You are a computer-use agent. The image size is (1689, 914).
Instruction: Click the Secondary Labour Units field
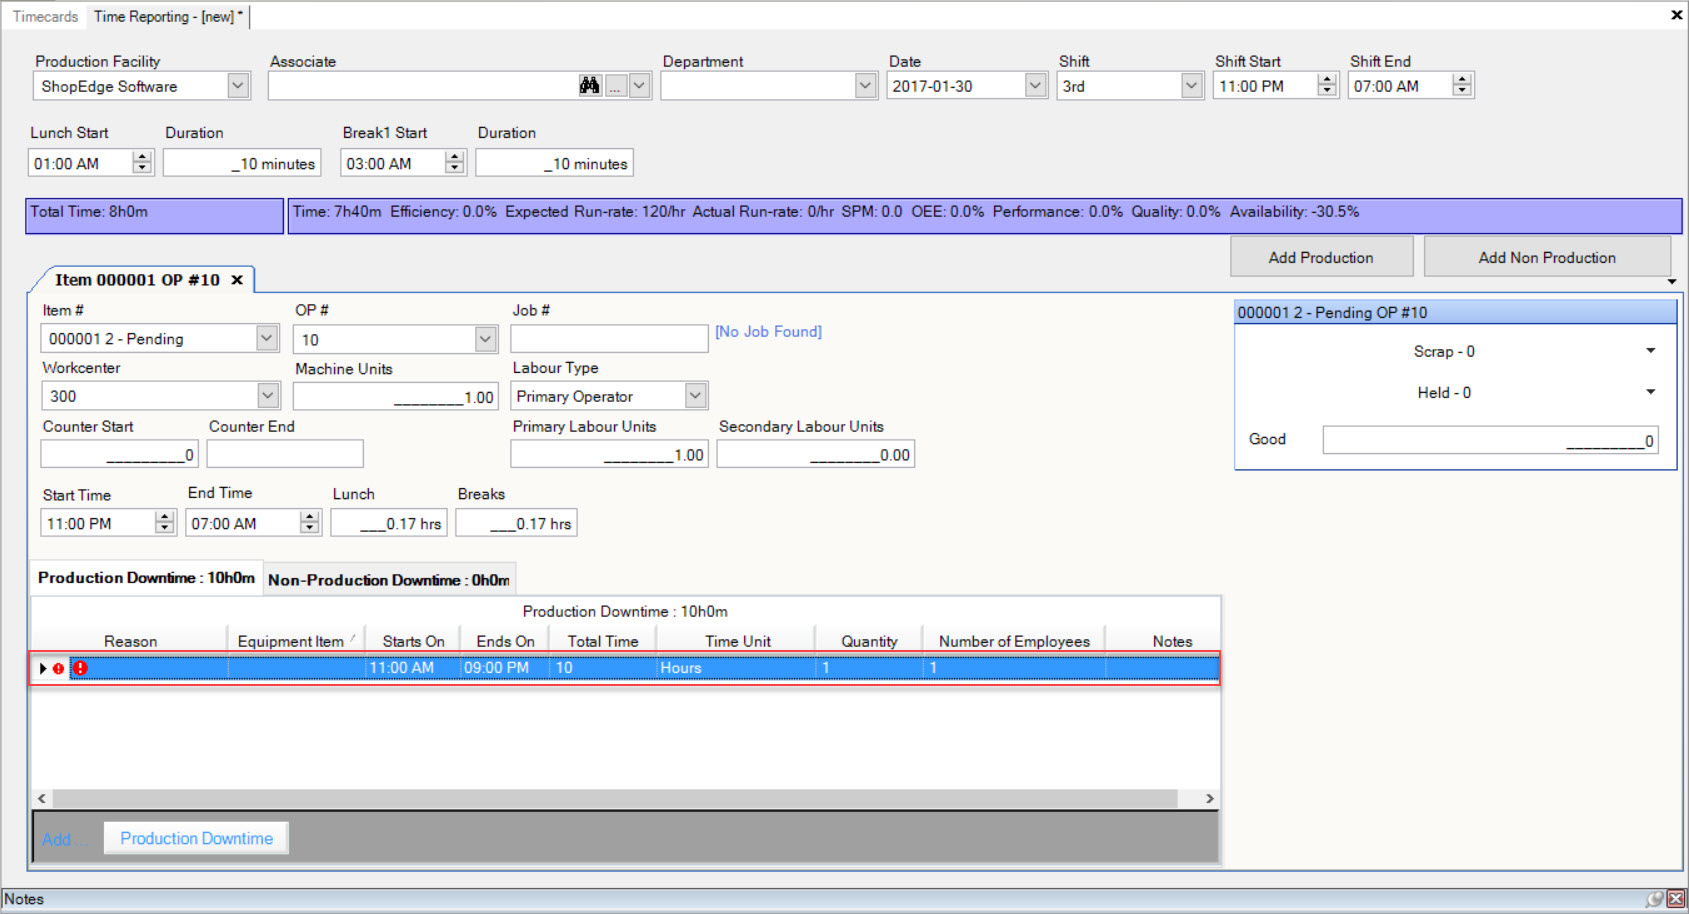[x=815, y=454]
